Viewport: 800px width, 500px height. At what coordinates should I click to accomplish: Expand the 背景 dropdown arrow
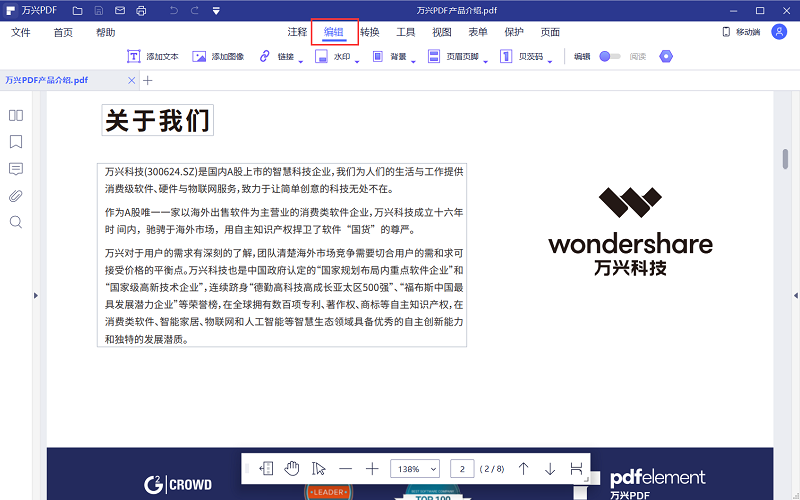pyautogui.click(x=413, y=62)
